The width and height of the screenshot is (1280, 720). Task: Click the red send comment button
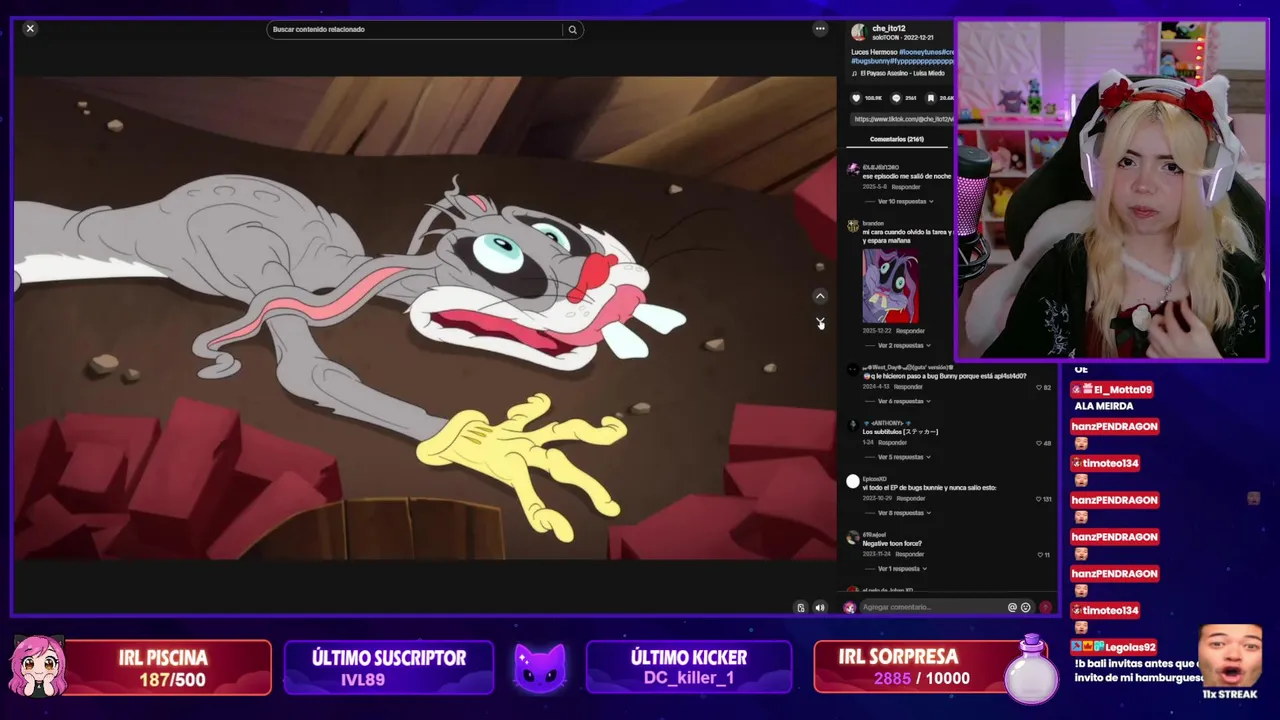click(x=1045, y=607)
